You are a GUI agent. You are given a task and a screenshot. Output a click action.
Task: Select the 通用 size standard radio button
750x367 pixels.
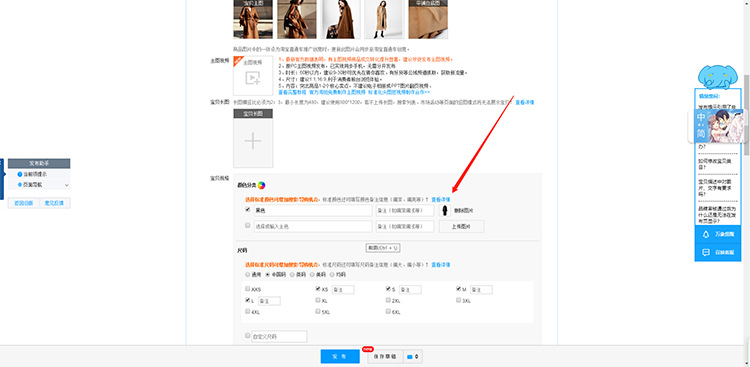[x=247, y=275]
